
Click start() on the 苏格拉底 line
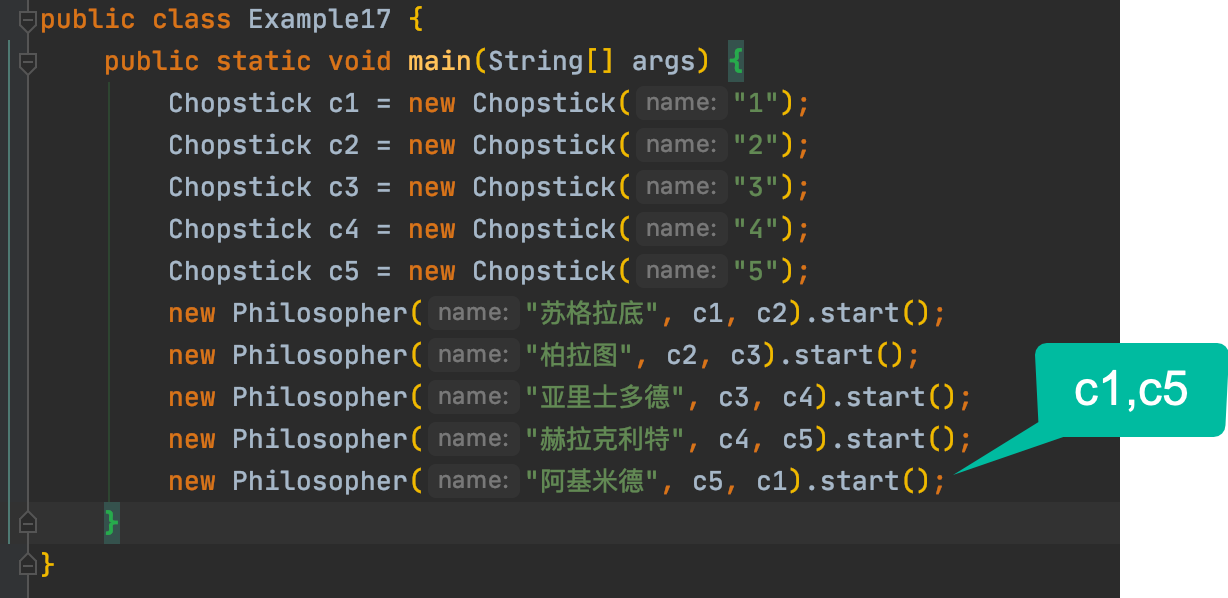(x=876, y=313)
